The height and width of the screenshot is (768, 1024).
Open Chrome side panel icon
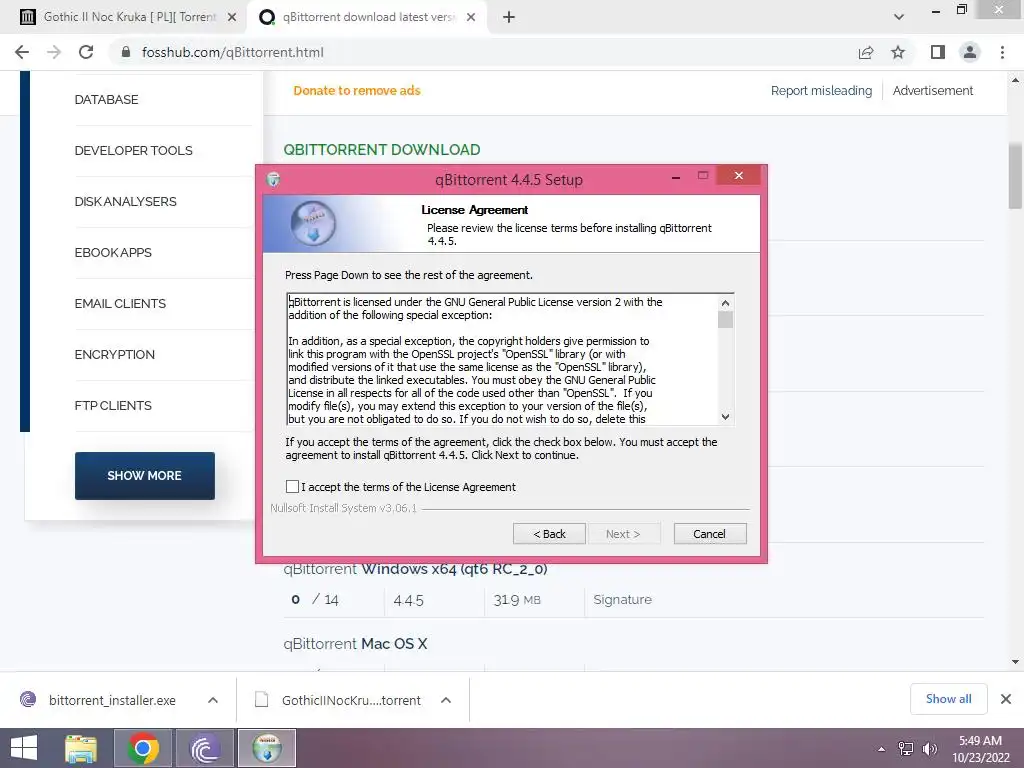coord(938,52)
